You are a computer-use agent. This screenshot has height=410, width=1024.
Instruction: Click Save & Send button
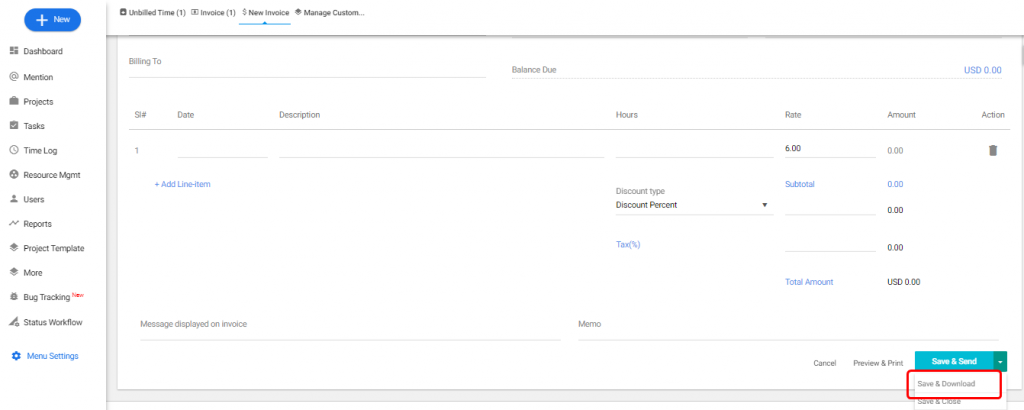click(954, 362)
